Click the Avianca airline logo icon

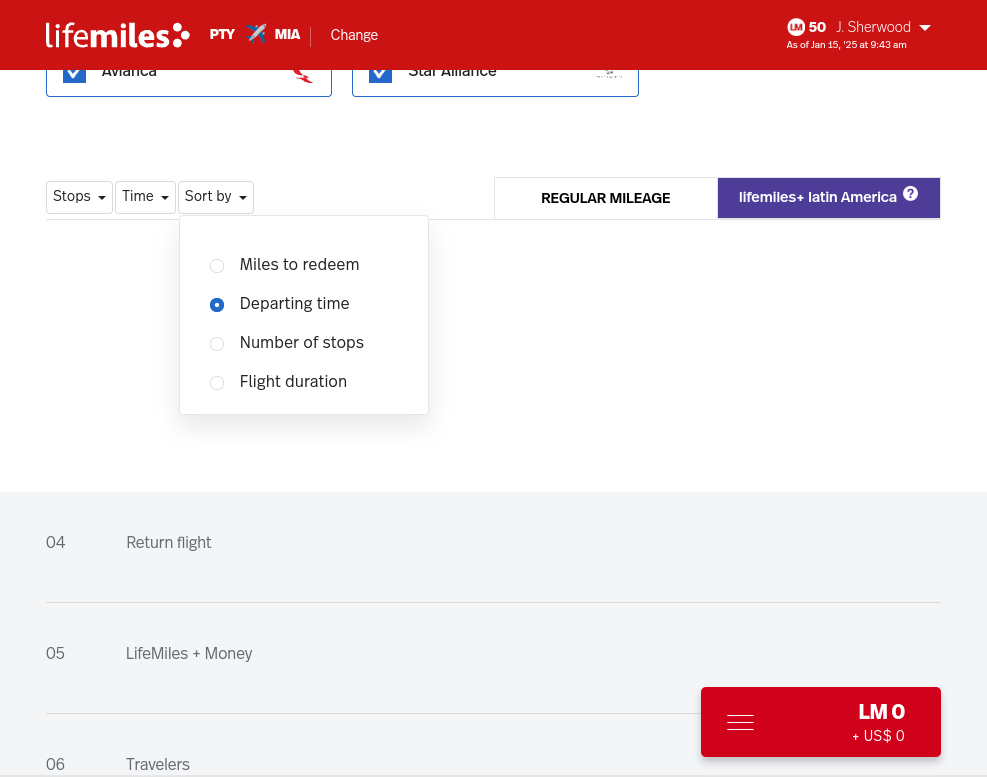(303, 76)
